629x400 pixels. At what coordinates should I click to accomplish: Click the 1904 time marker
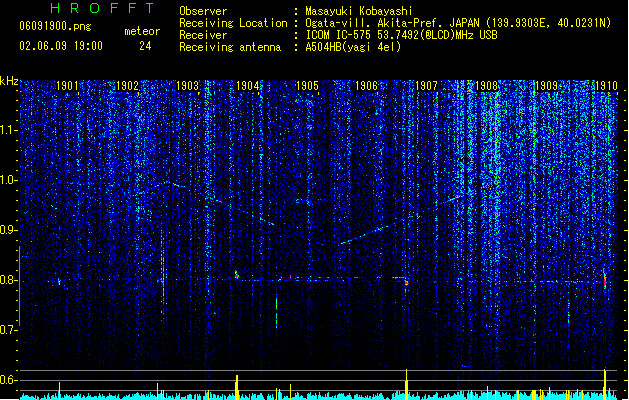248,86
